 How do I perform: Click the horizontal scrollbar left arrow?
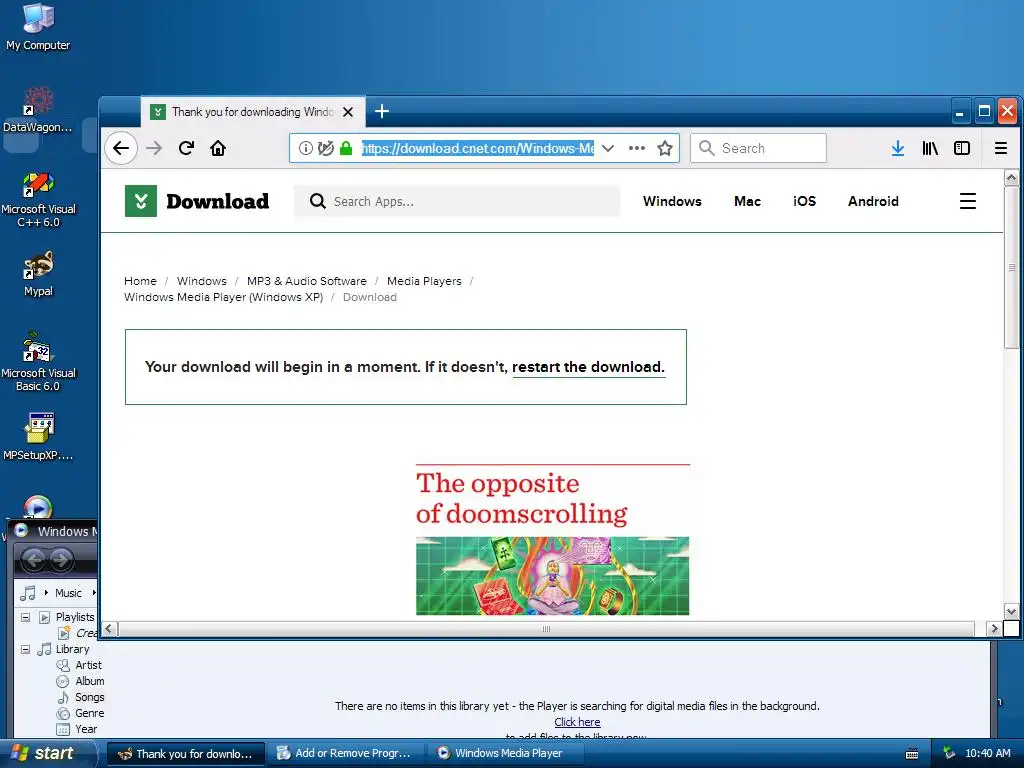click(x=109, y=629)
